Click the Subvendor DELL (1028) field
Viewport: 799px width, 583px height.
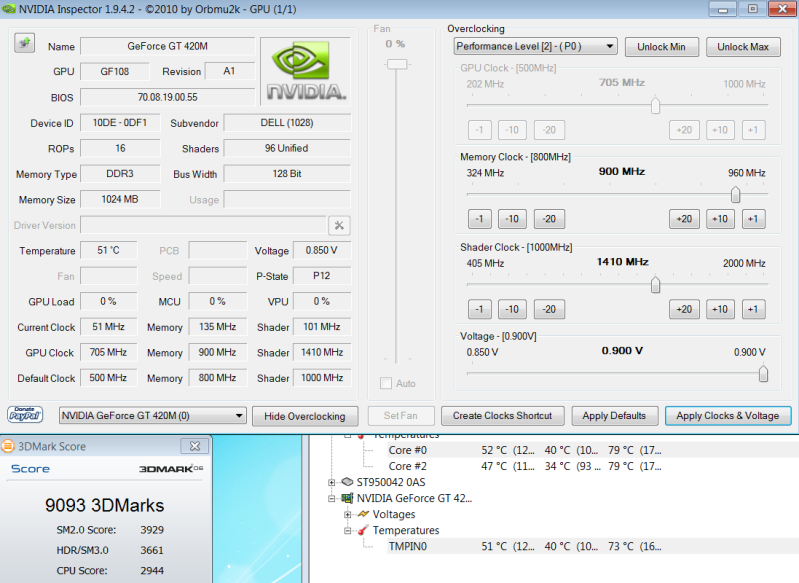287,122
